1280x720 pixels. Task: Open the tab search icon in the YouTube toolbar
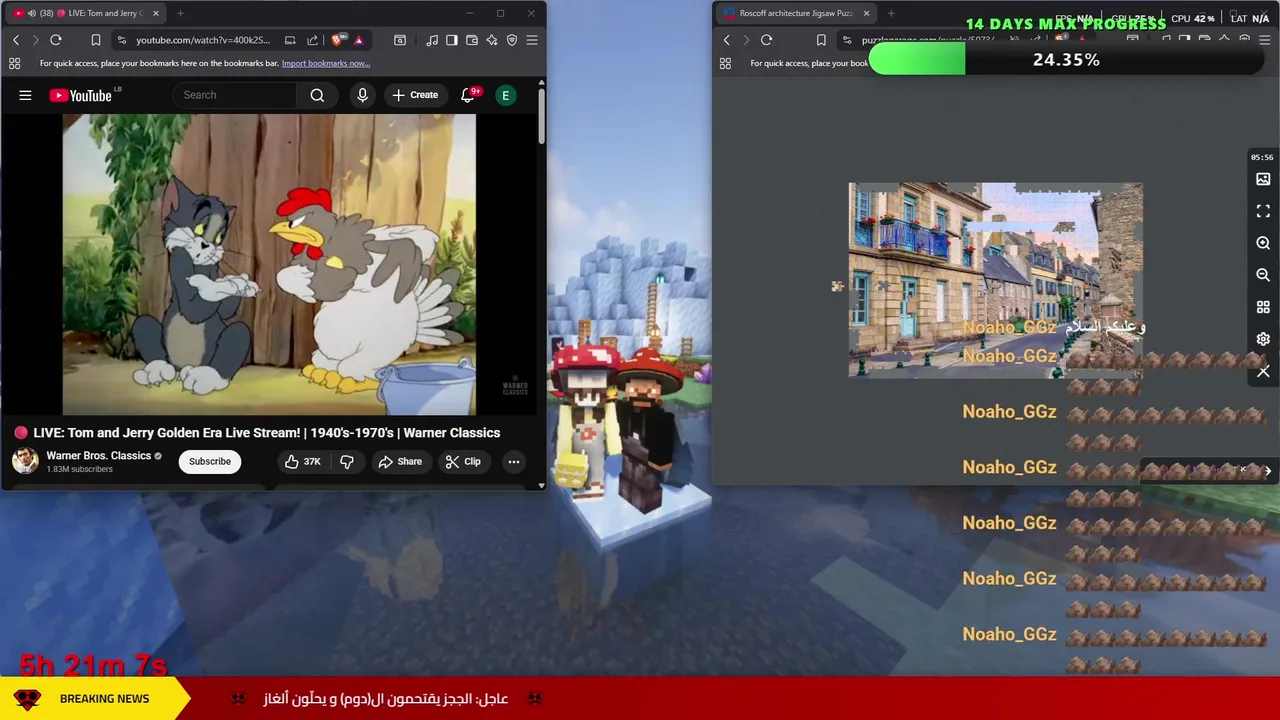click(399, 40)
